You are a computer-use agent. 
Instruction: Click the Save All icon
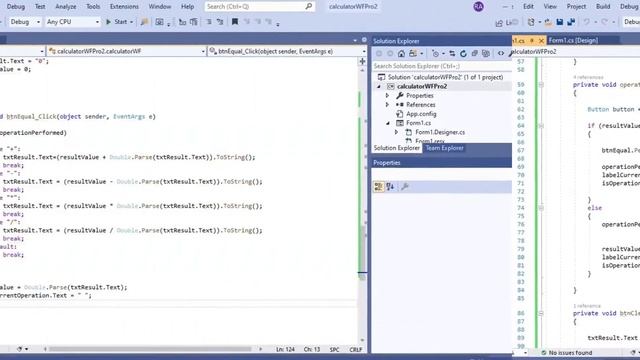571,22
